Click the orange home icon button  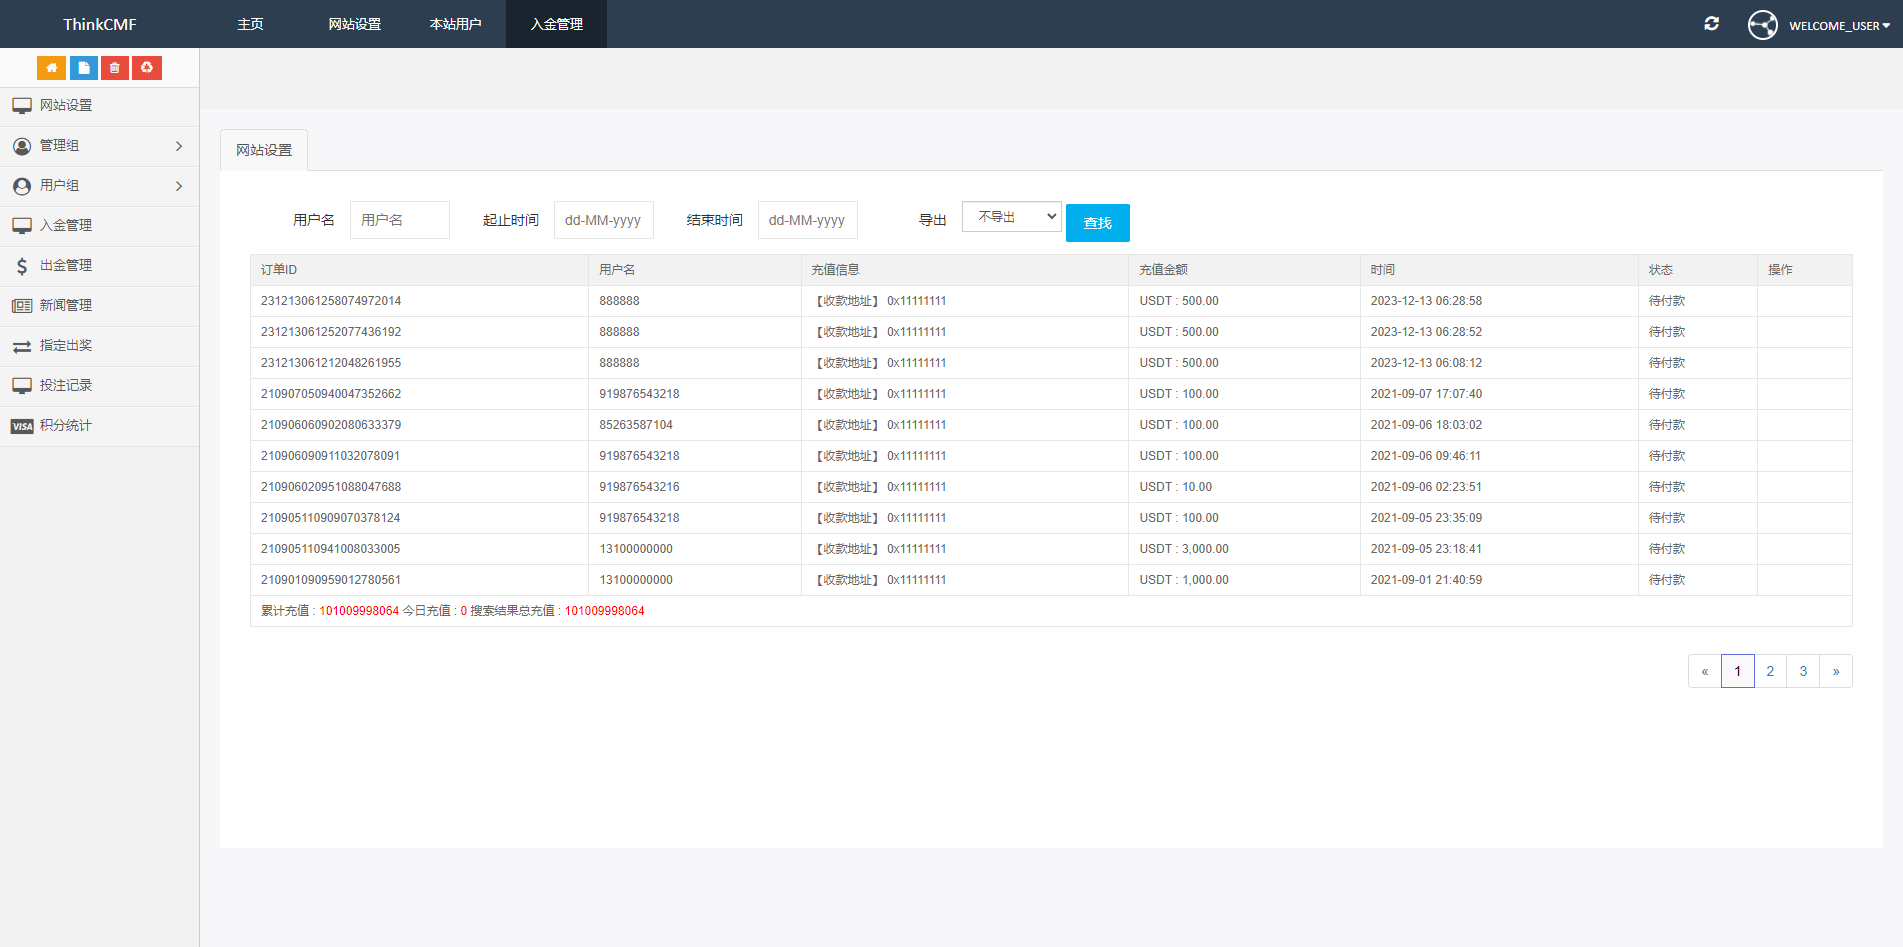click(51, 68)
